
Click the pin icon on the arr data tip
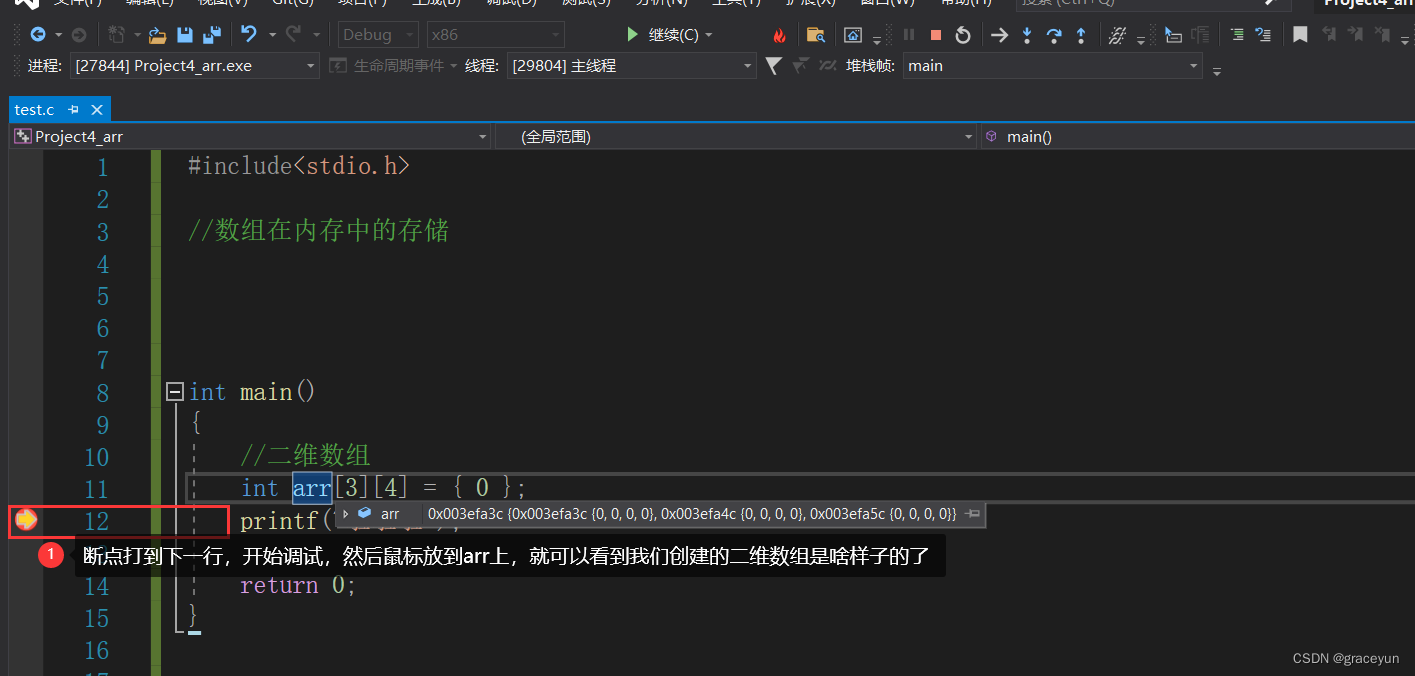(972, 514)
